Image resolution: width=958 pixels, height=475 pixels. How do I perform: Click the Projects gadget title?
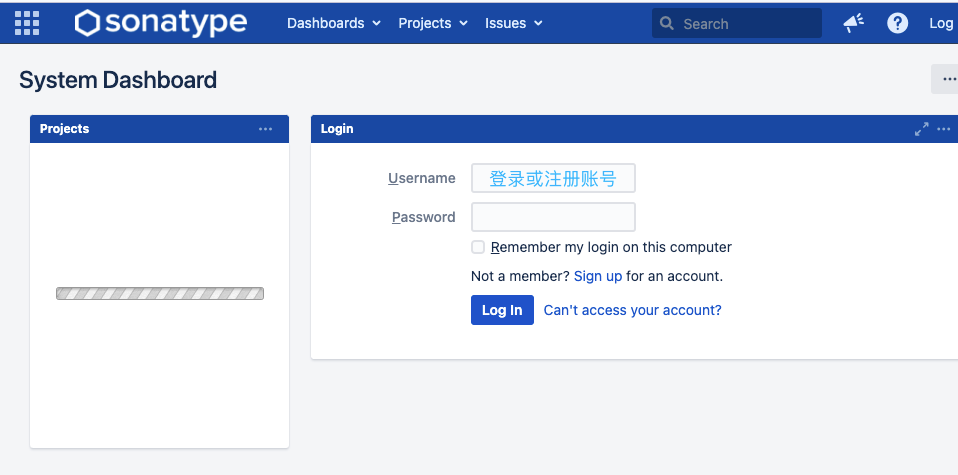pos(64,129)
